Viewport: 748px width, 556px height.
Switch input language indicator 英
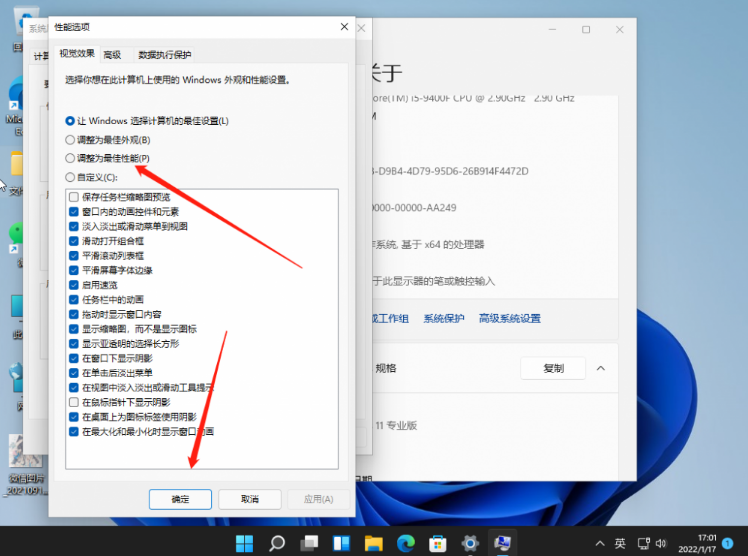(x=620, y=543)
